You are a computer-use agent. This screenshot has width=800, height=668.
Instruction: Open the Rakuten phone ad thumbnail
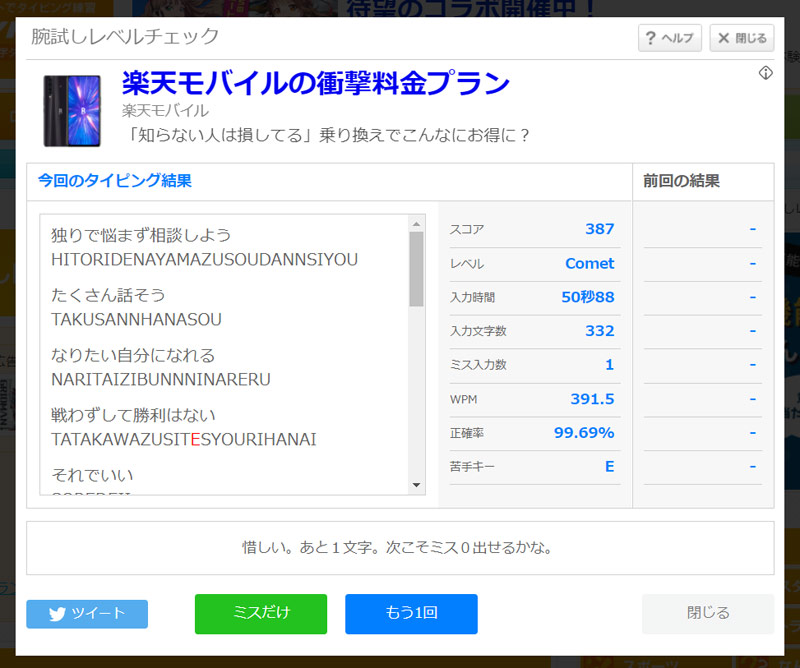pos(72,111)
